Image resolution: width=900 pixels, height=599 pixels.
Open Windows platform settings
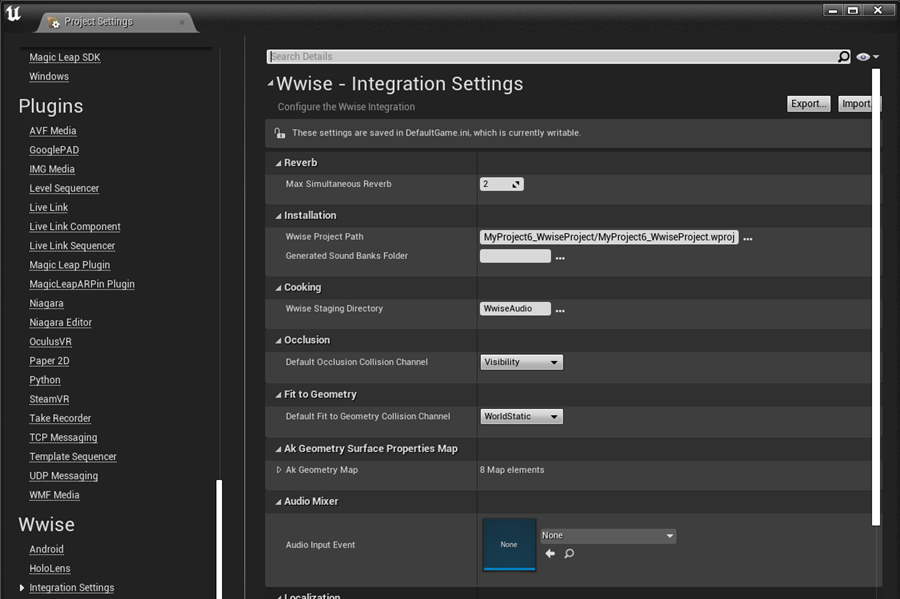tap(49, 76)
